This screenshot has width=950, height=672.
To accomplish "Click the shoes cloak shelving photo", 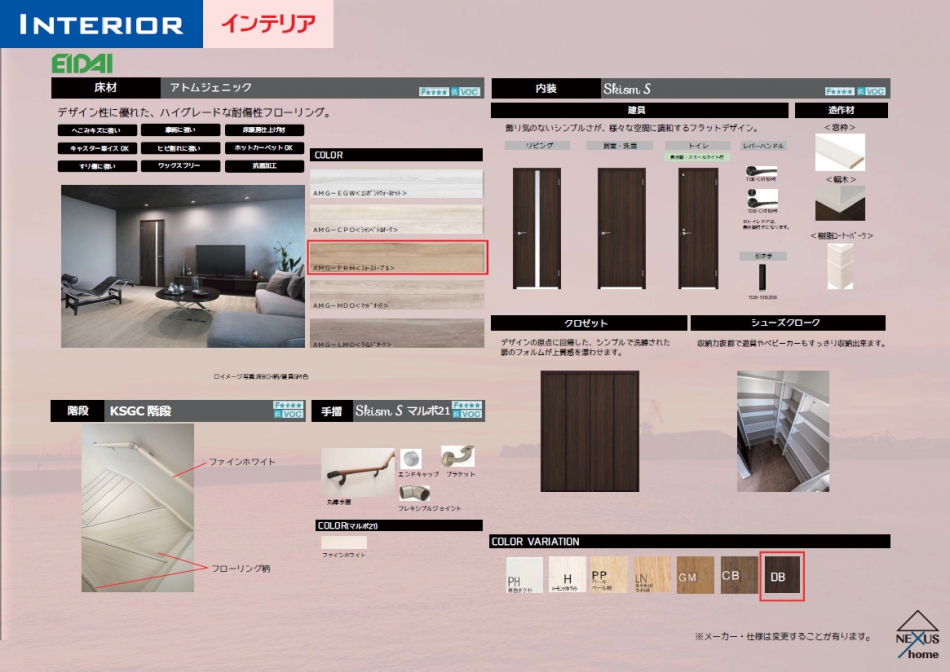I will [x=783, y=431].
